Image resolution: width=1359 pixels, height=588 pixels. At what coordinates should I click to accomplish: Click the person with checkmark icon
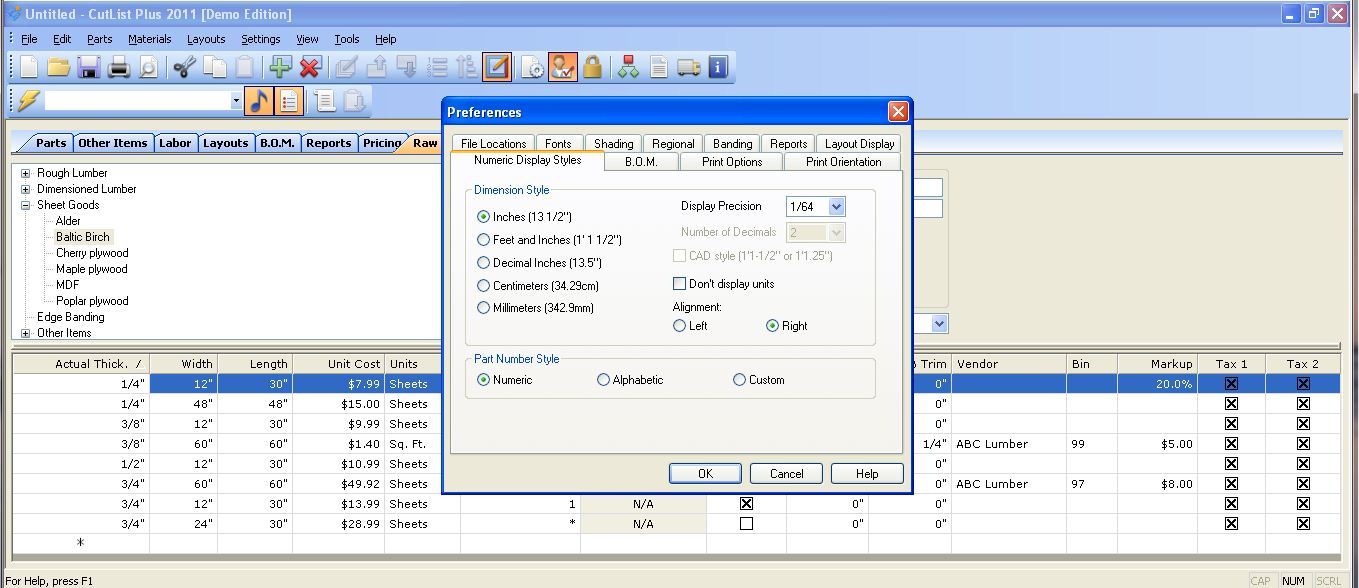point(563,67)
